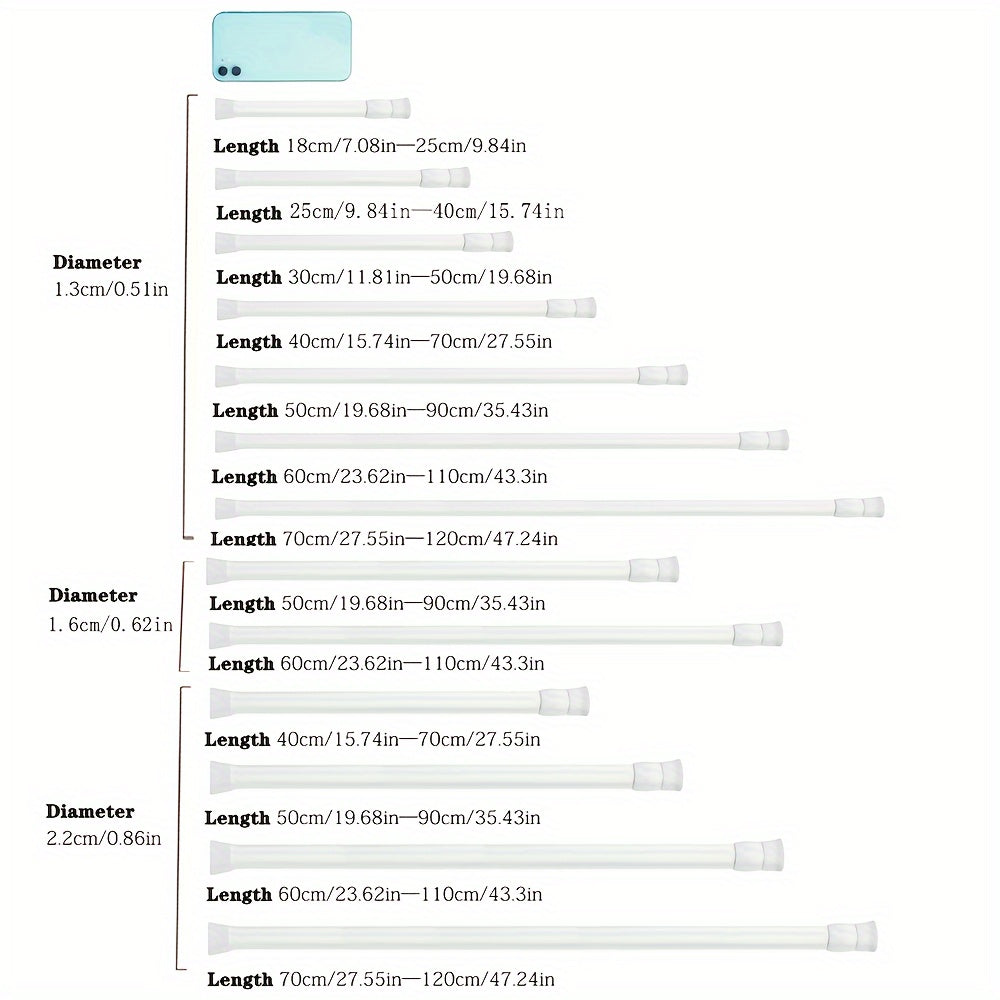
Task: Click the very last Length 70cm—120cm text
Action: [x=380, y=980]
